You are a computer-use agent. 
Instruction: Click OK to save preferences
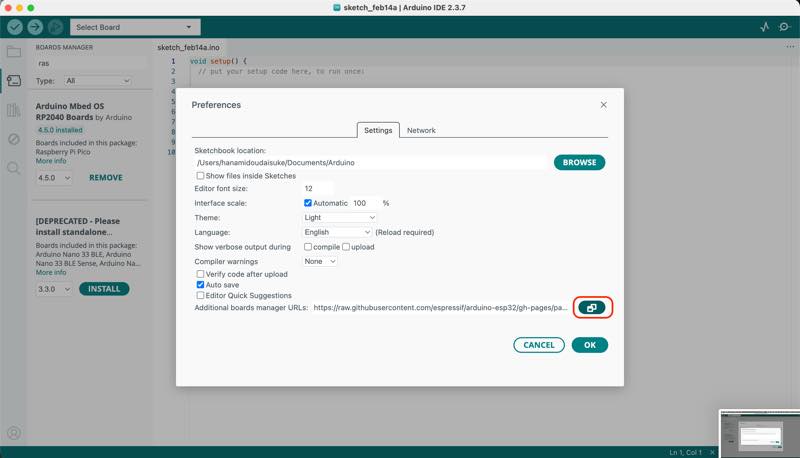click(590, 345)
